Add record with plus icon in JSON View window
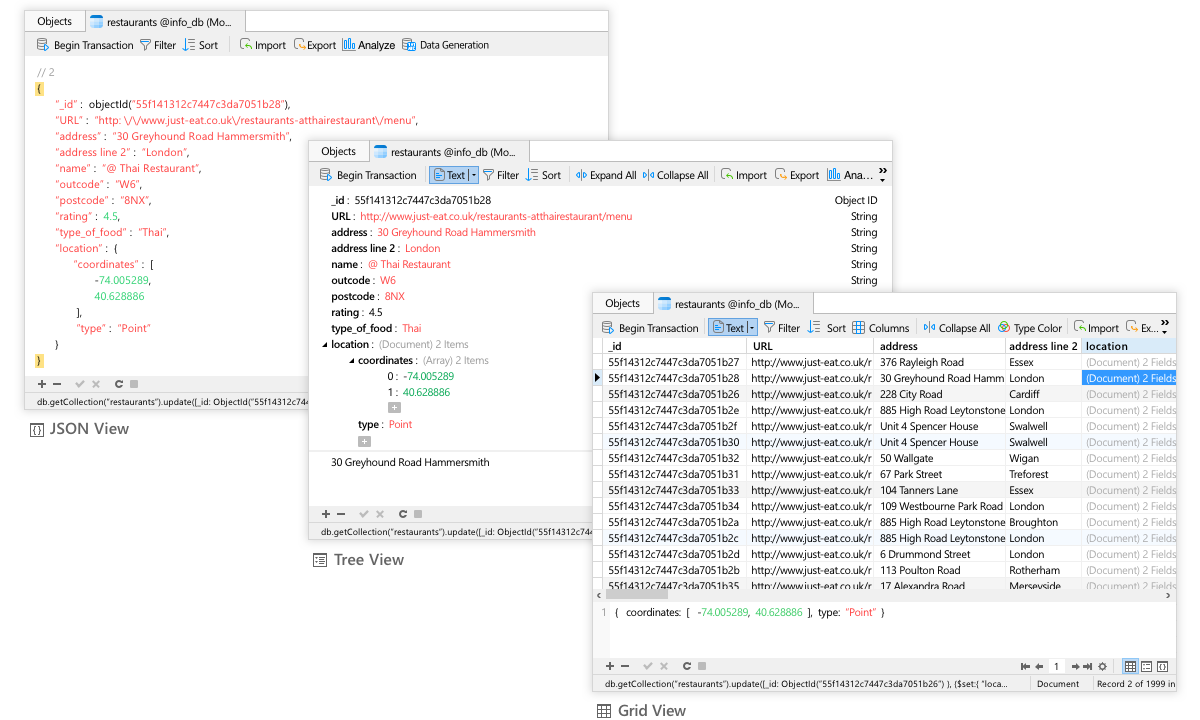This screenshot has width=1200, height=720. 42,384
